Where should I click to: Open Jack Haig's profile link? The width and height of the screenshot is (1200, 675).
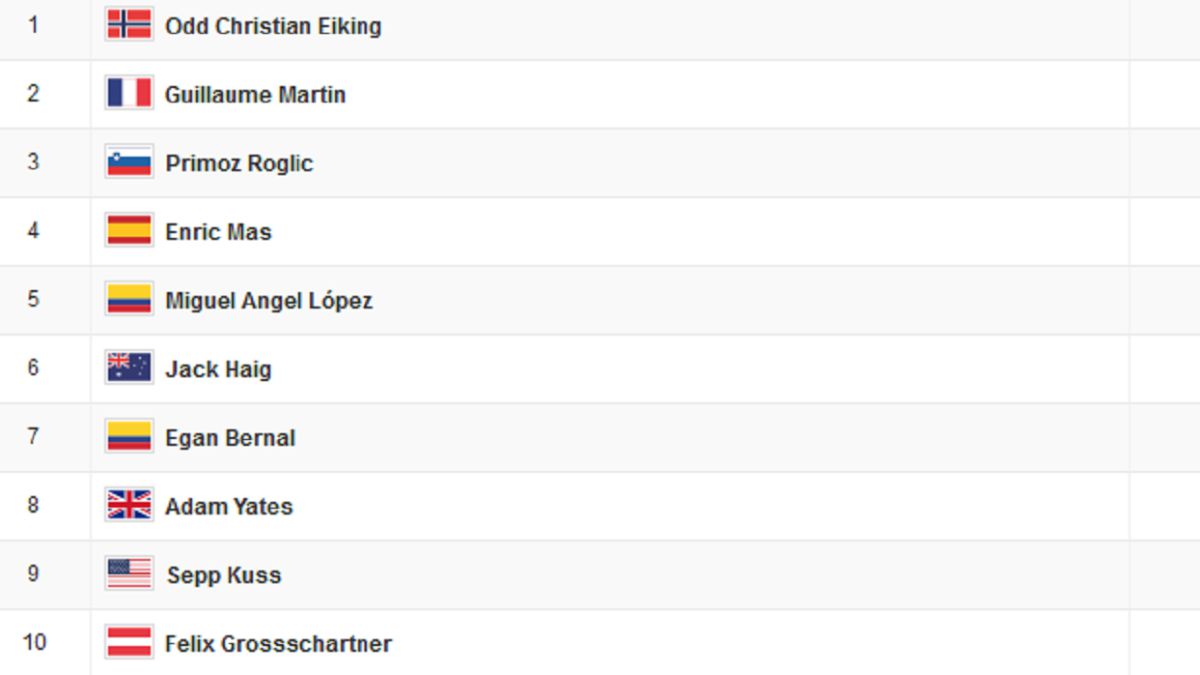pos(218,370)
